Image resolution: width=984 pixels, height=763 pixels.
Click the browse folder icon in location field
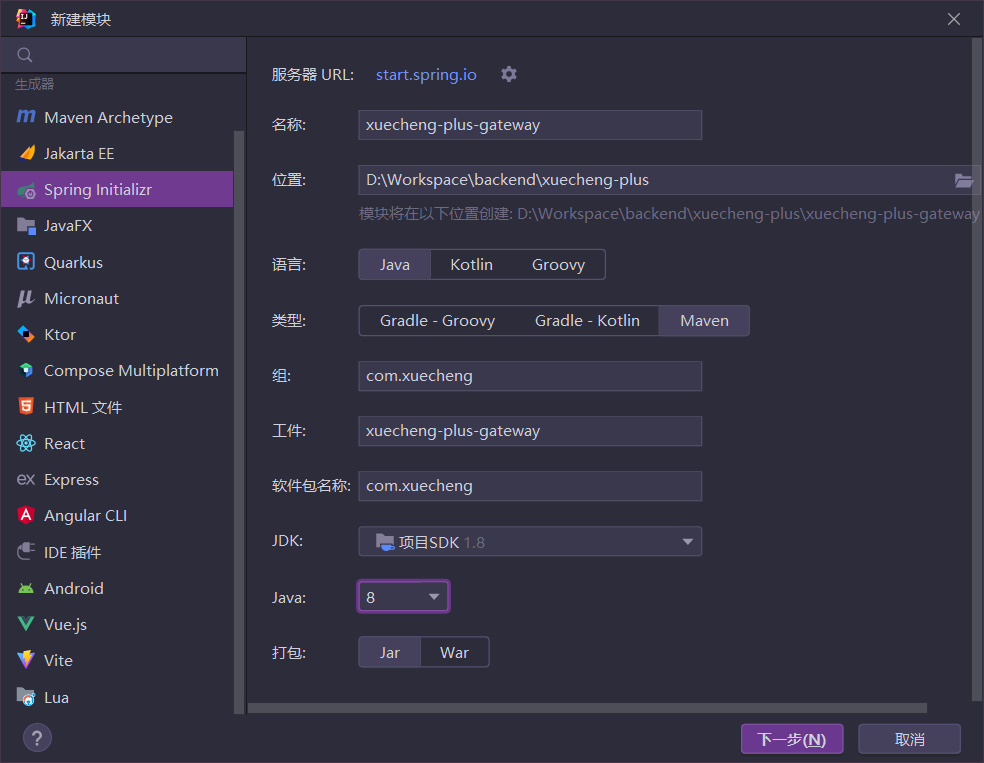click(x=963, y=180)
